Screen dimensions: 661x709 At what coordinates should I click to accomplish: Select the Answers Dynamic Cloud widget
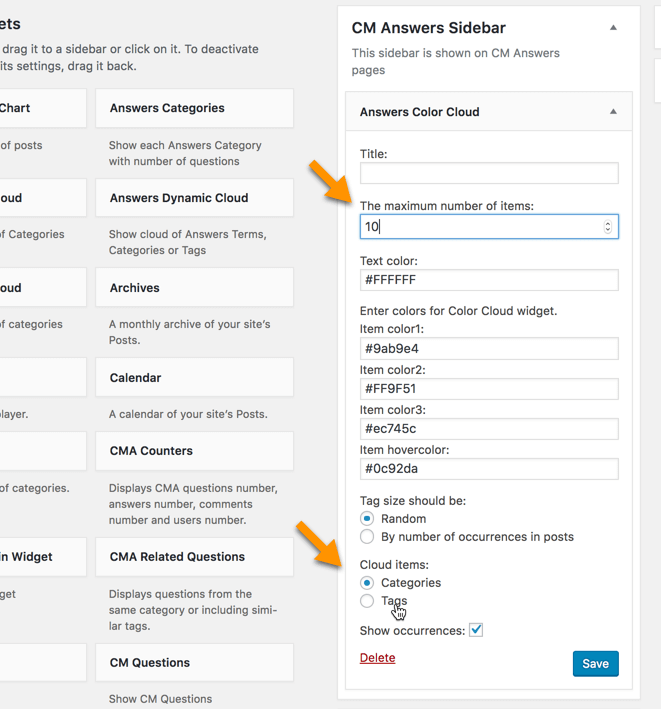(194, 198)
